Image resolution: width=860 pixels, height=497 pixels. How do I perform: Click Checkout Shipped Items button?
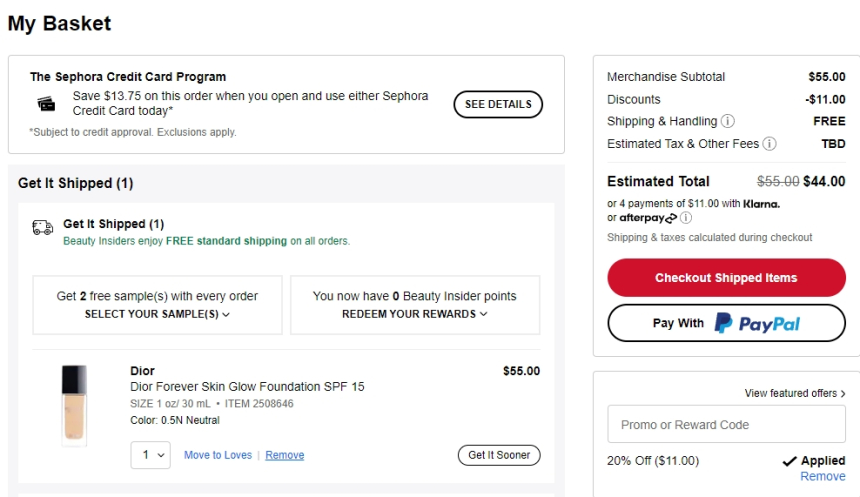(726, 278)
